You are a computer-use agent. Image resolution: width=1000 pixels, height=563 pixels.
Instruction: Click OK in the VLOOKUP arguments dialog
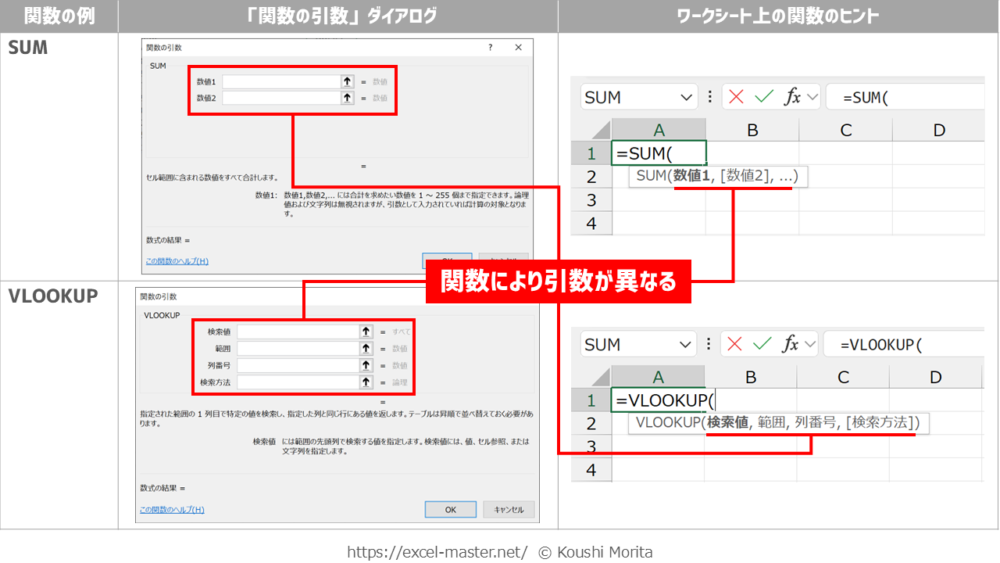pos(450,509)
